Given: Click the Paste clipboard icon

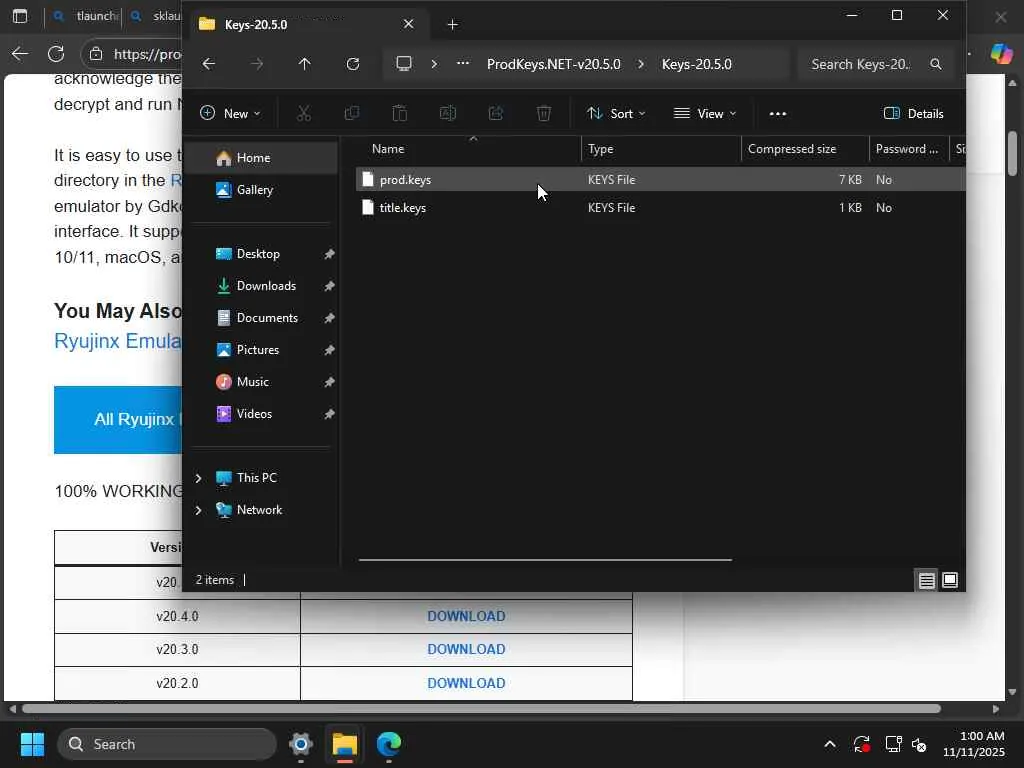Looking at the screenshot, I should point(400,114).
